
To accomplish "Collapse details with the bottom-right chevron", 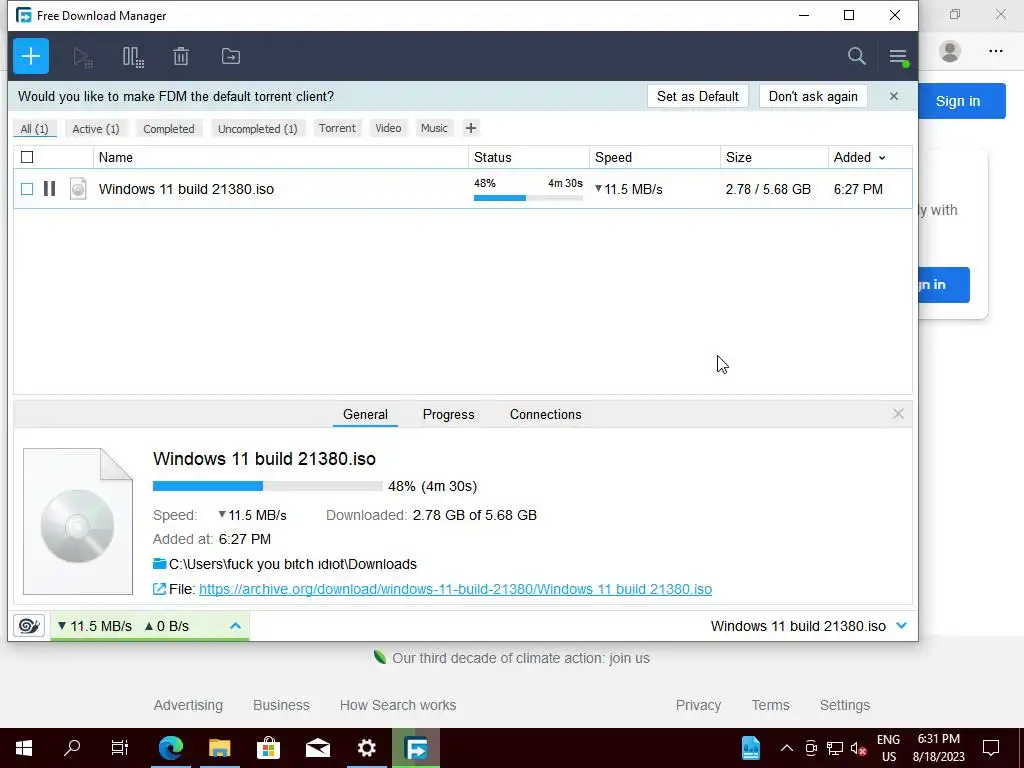I will click(901, 626).
